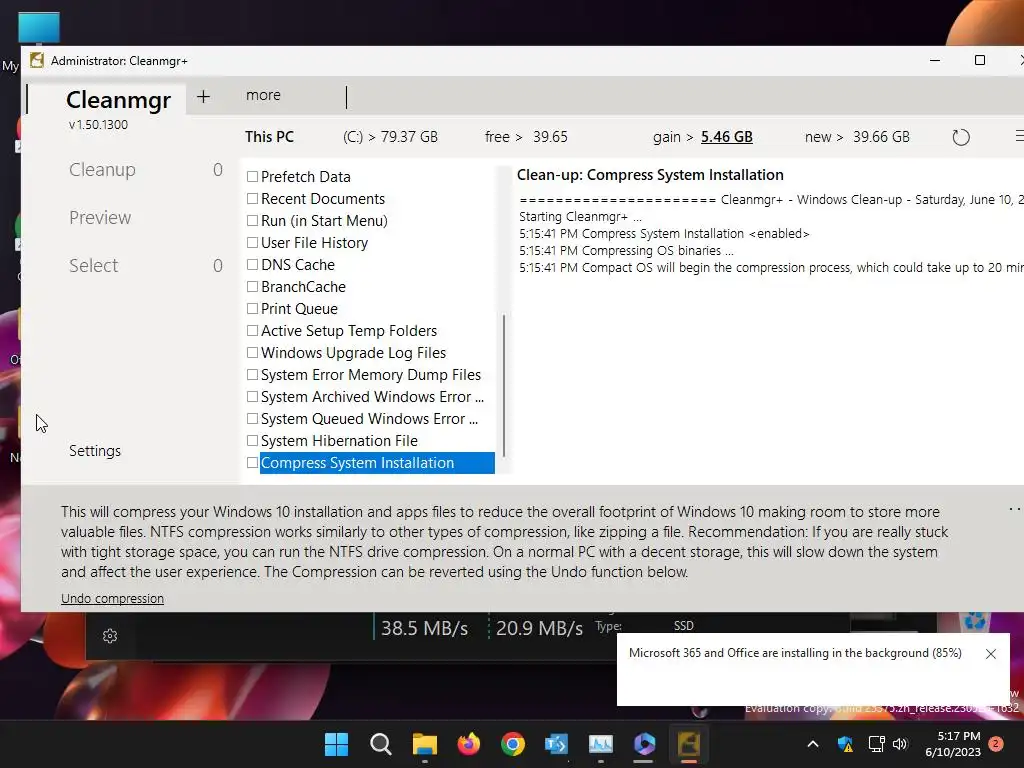Click the (C:) > 79.37 GB drive text

point(390,137)
